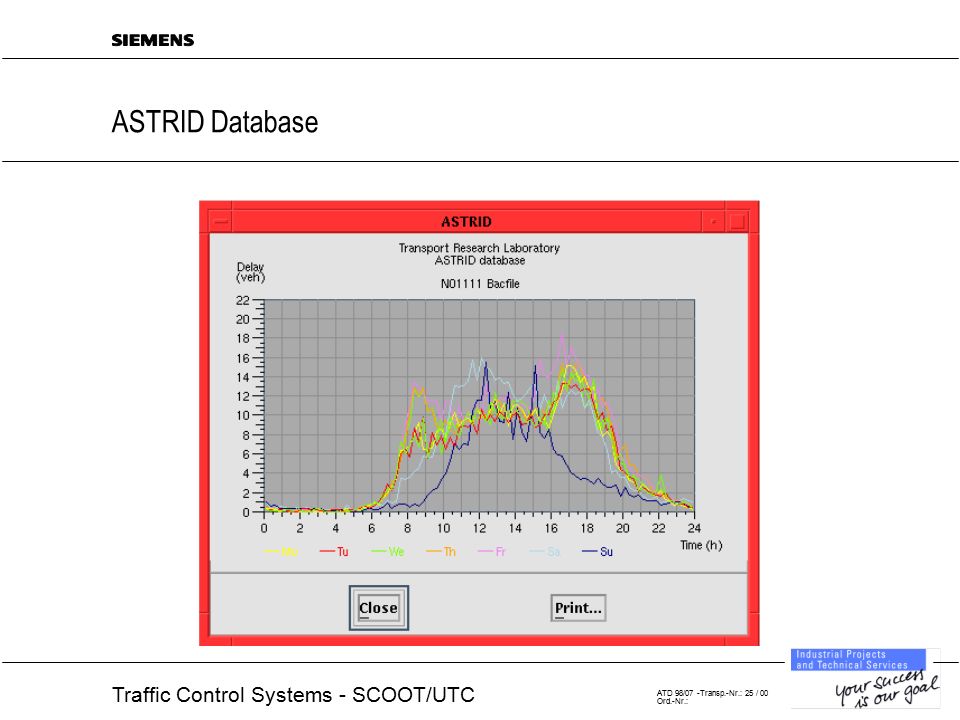This screenshot has height=720, width=960.
Task: Click the ASTRID title bar text
Action: [467, 222]
